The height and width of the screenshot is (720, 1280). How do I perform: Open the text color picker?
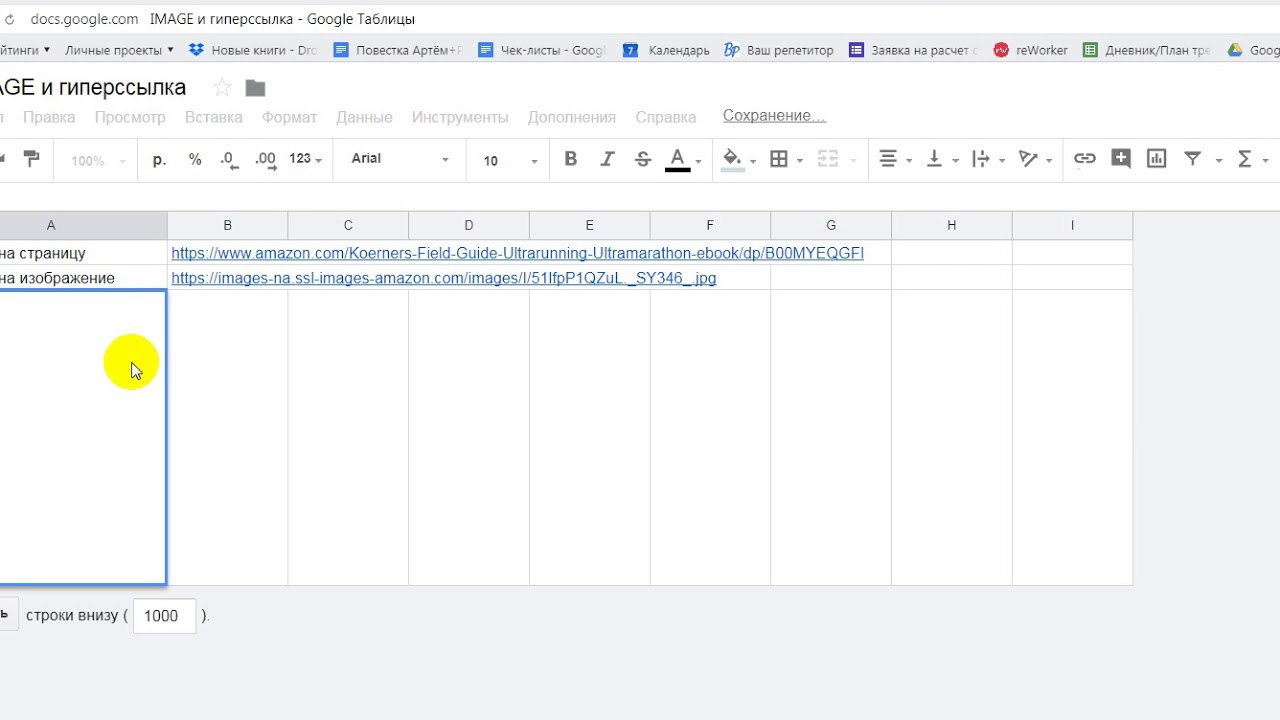pyautogui.click(x=678, y=159)
